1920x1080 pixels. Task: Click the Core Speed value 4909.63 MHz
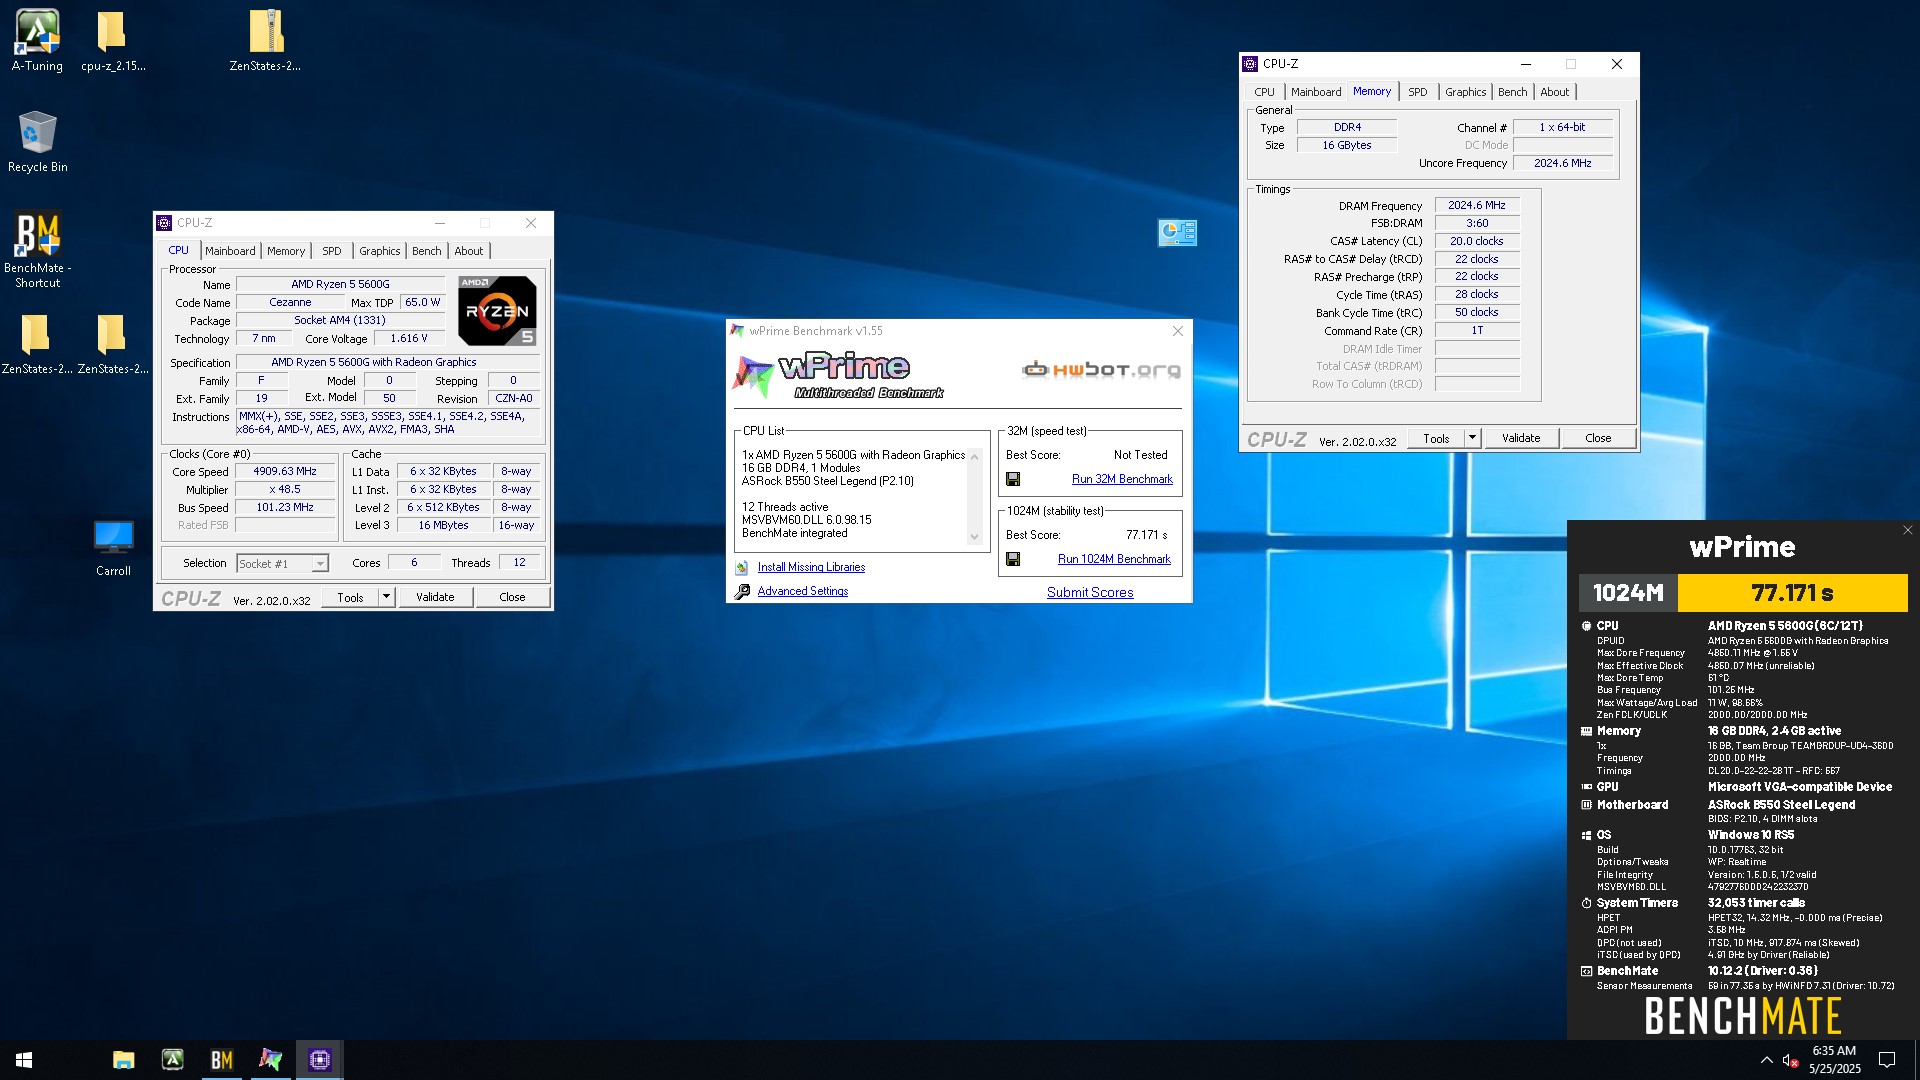285,472
